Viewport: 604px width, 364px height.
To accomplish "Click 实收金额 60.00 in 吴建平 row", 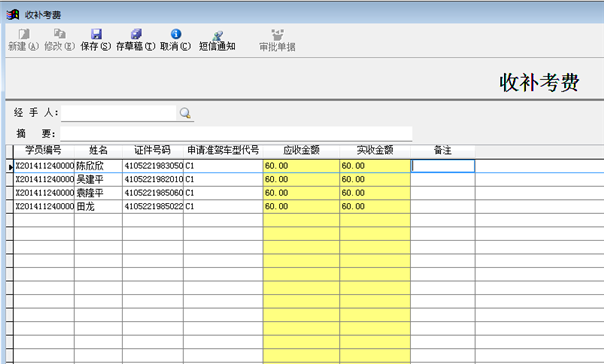I will click(375, 179).
